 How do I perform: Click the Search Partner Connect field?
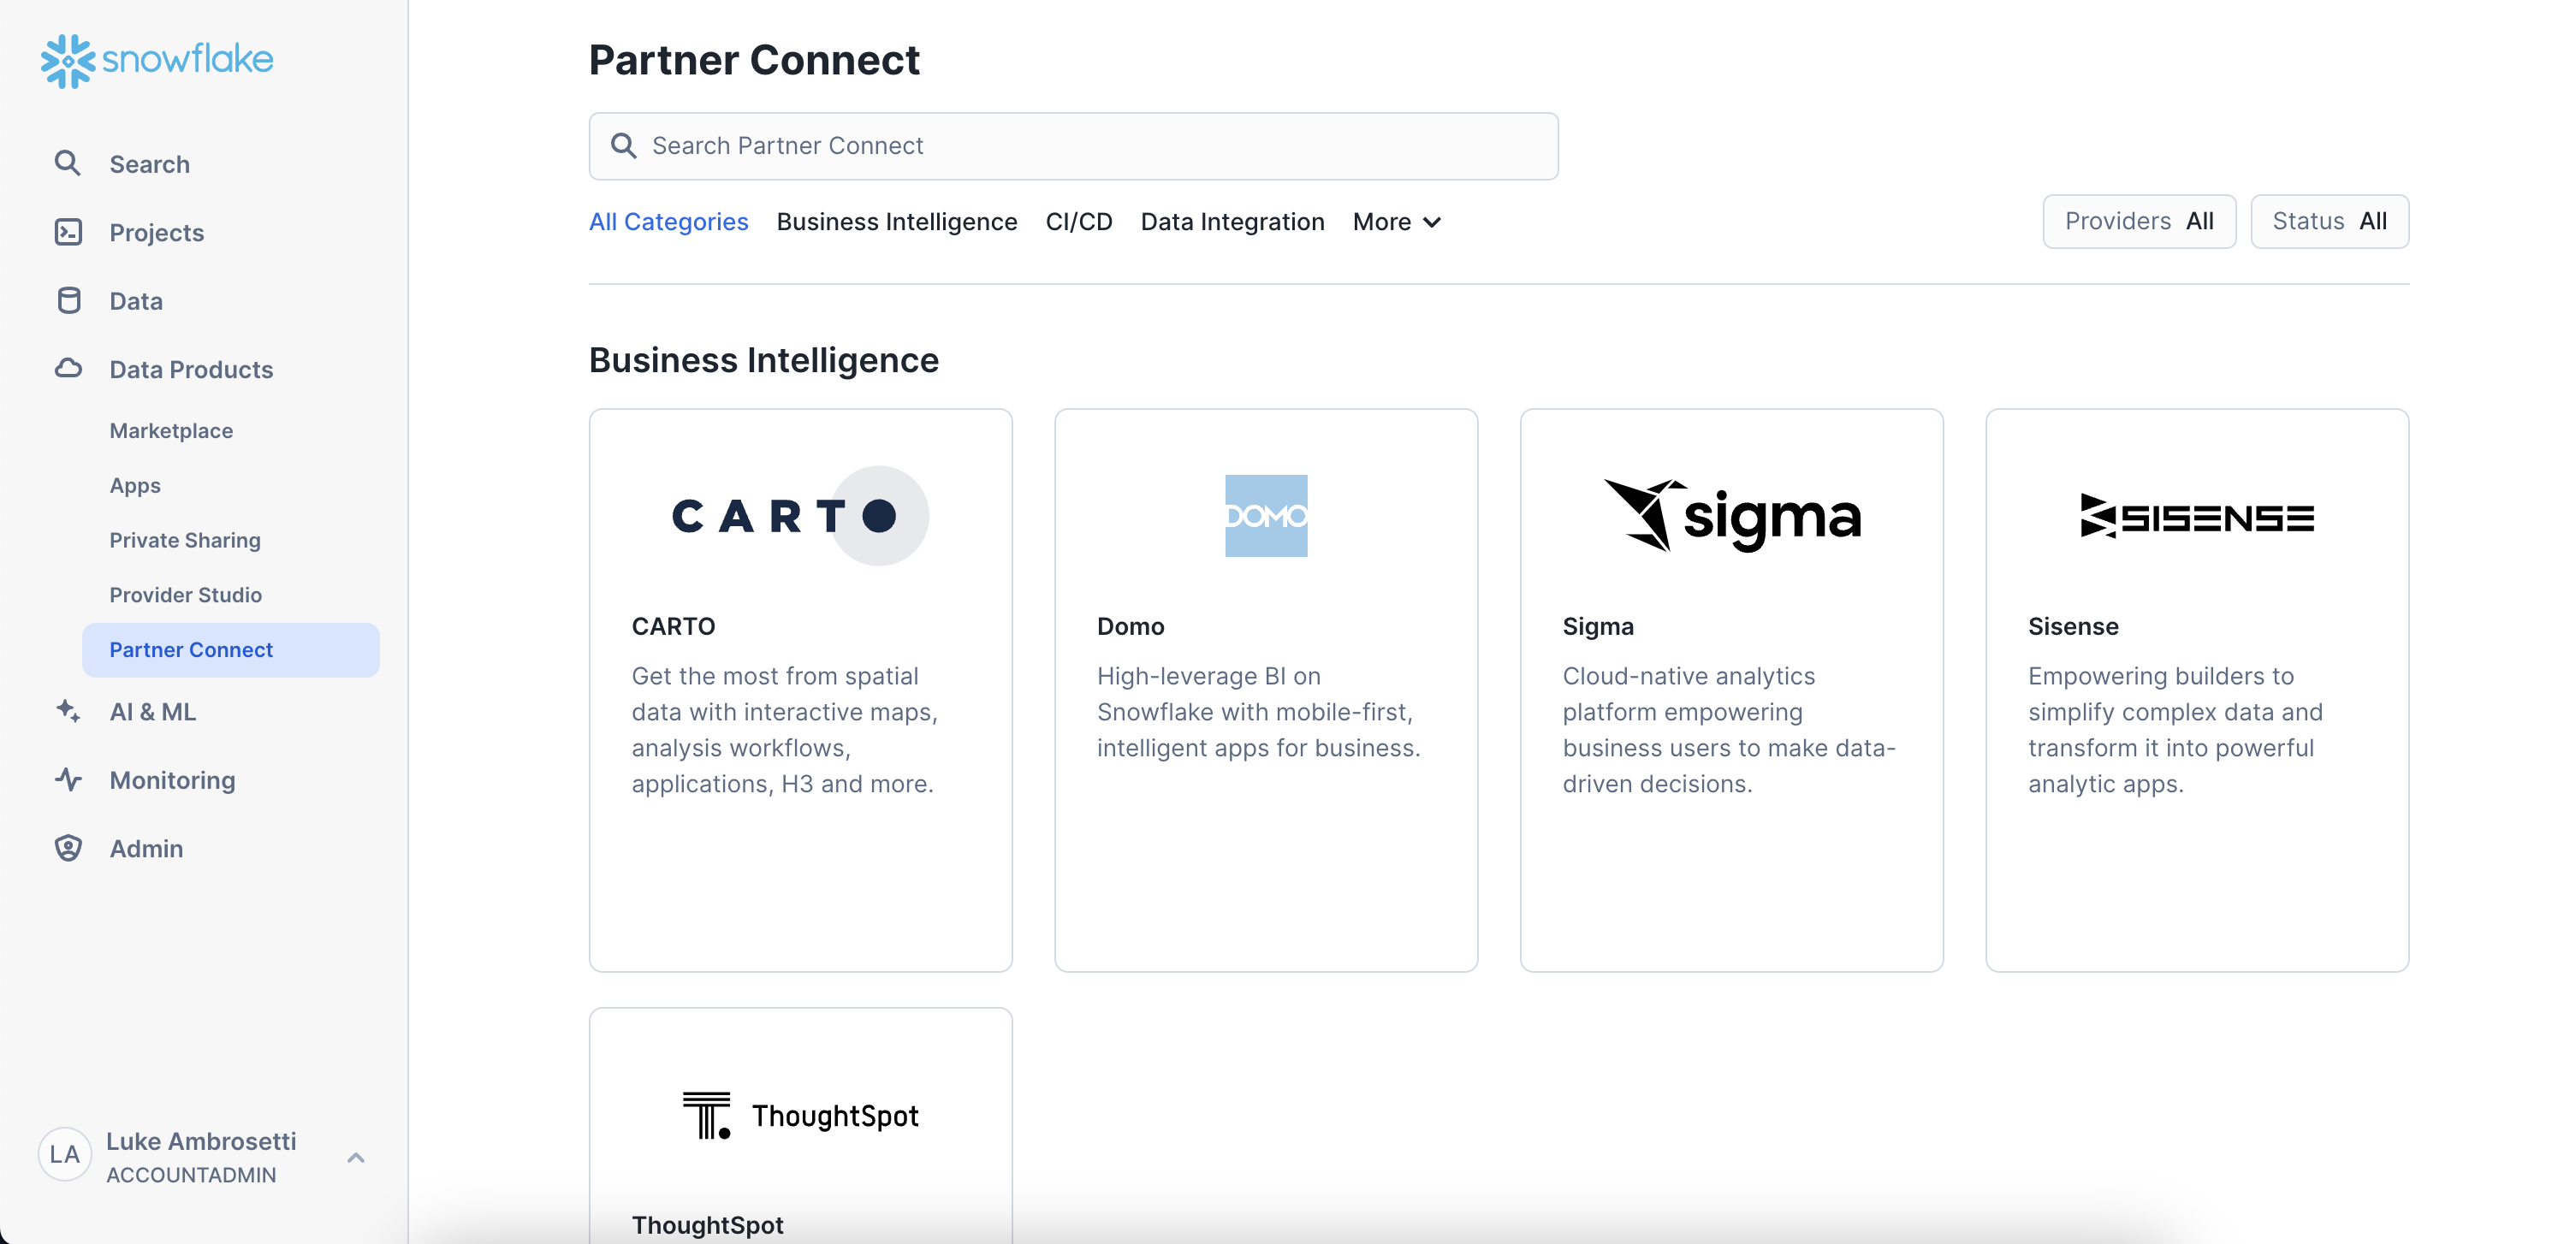coord(1073,146)
